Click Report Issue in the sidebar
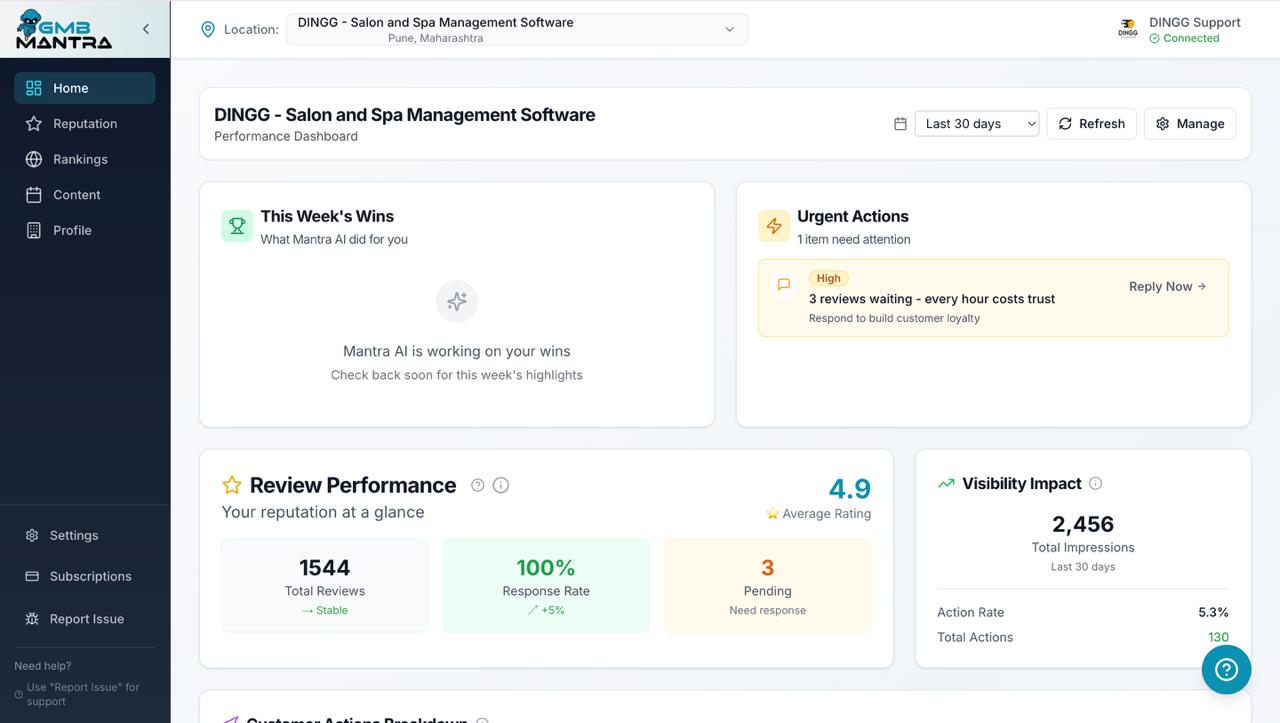This screenshot has width=1280, height=723. [85, 619]
